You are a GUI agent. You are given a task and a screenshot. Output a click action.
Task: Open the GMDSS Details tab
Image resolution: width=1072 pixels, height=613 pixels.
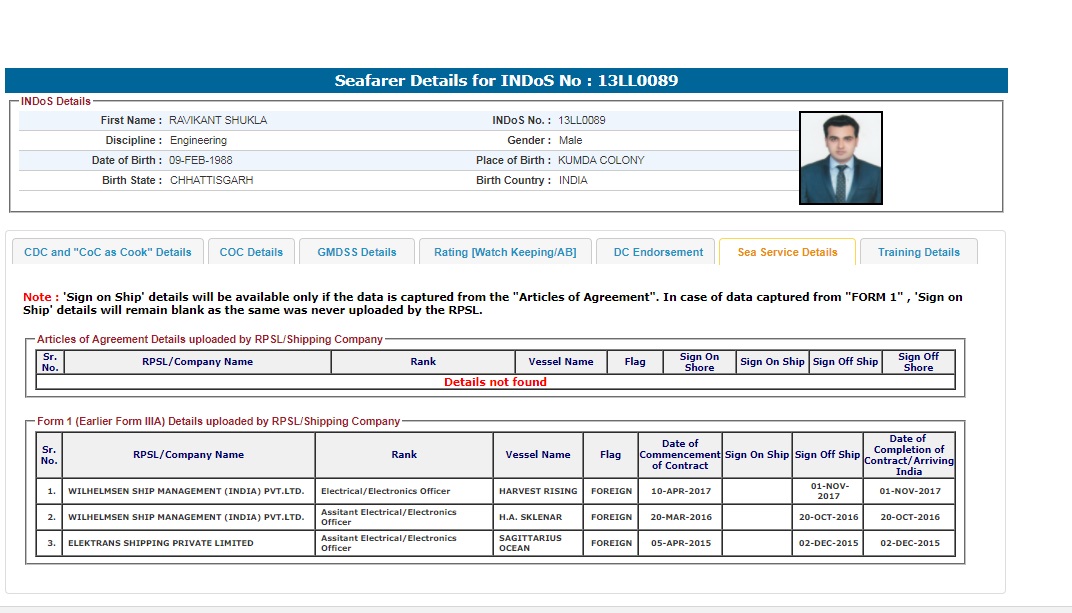357,252
